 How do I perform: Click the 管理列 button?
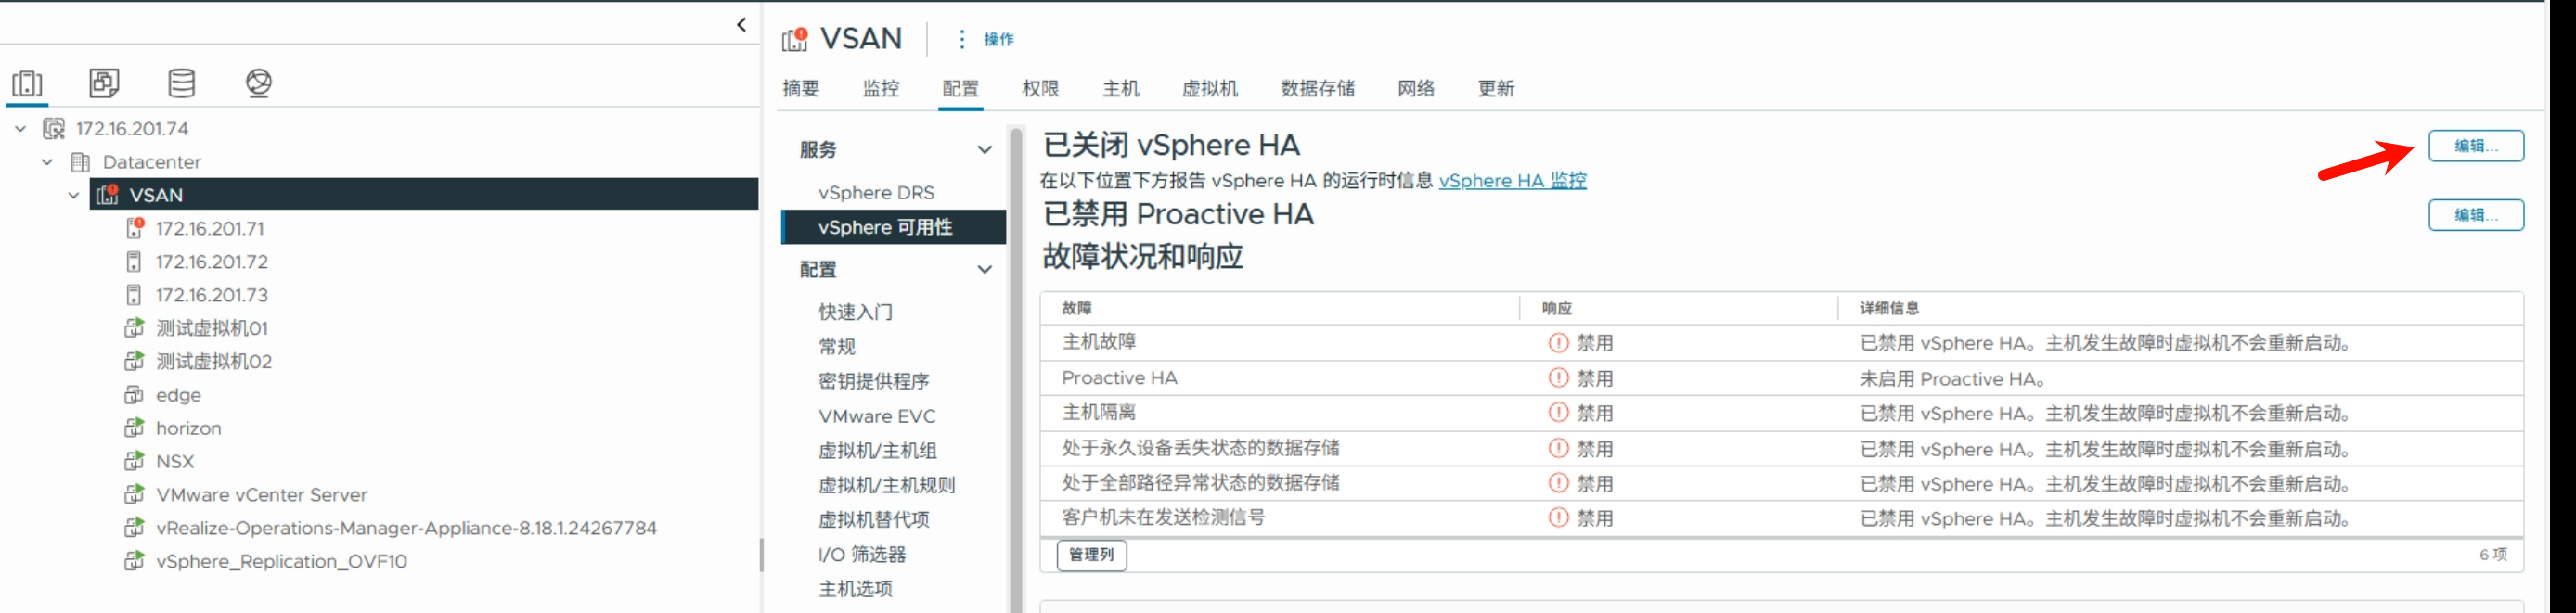coord(1091,555)
